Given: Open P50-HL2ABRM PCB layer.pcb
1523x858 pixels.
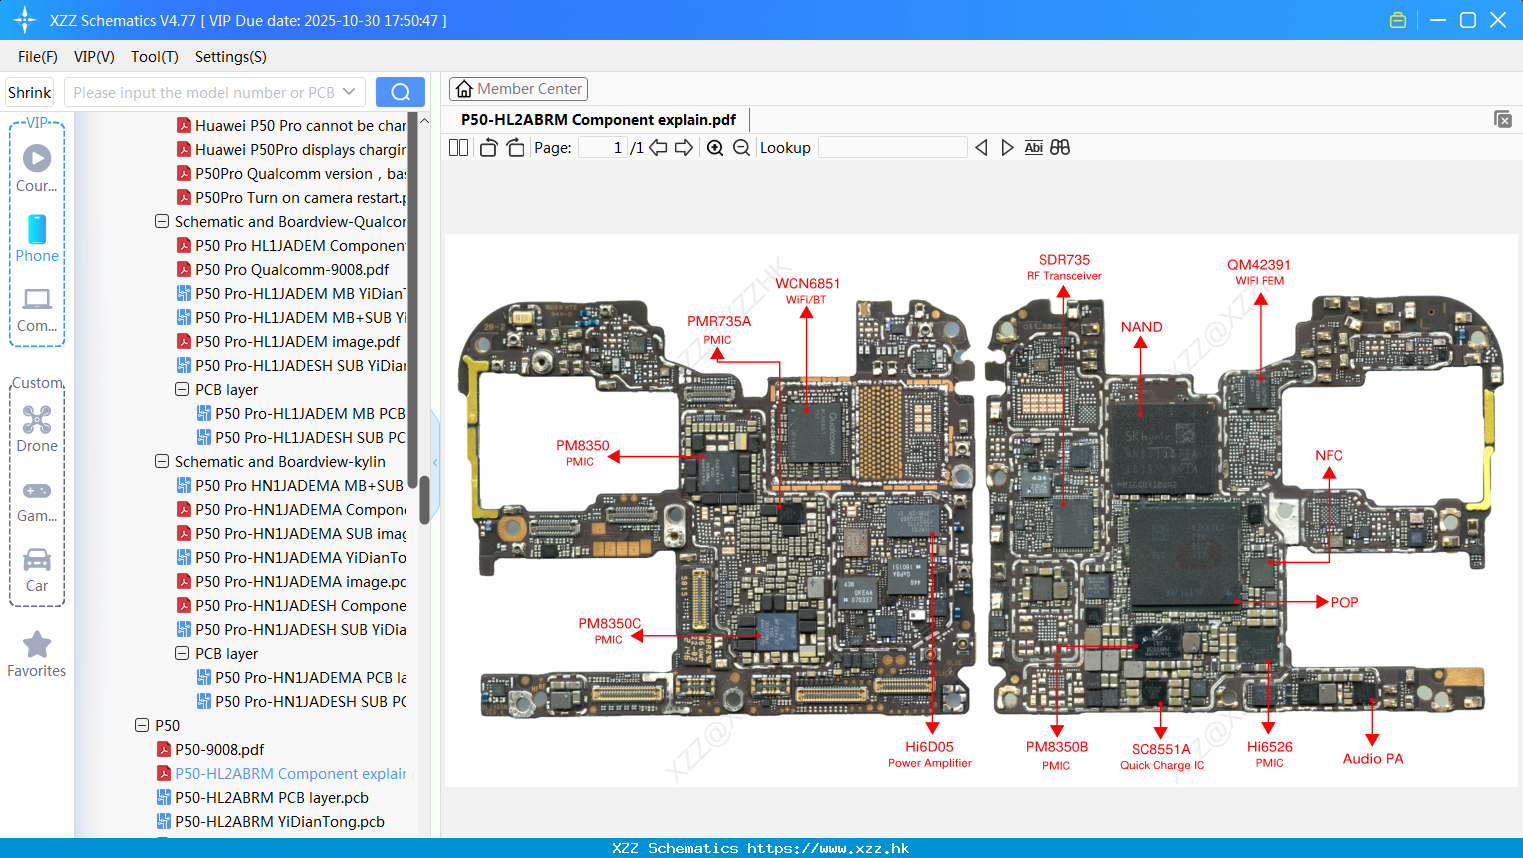Looking at the screenshot, I should (262, 798).
